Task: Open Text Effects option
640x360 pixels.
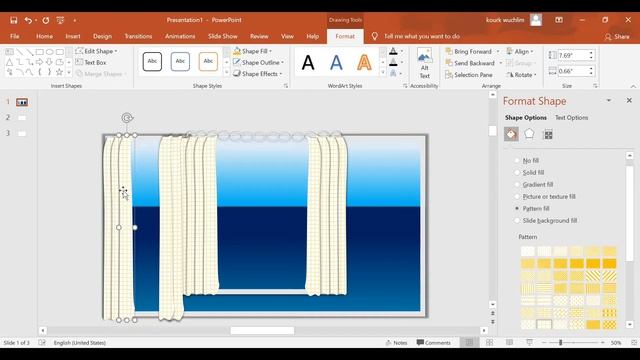Action: 396,73
